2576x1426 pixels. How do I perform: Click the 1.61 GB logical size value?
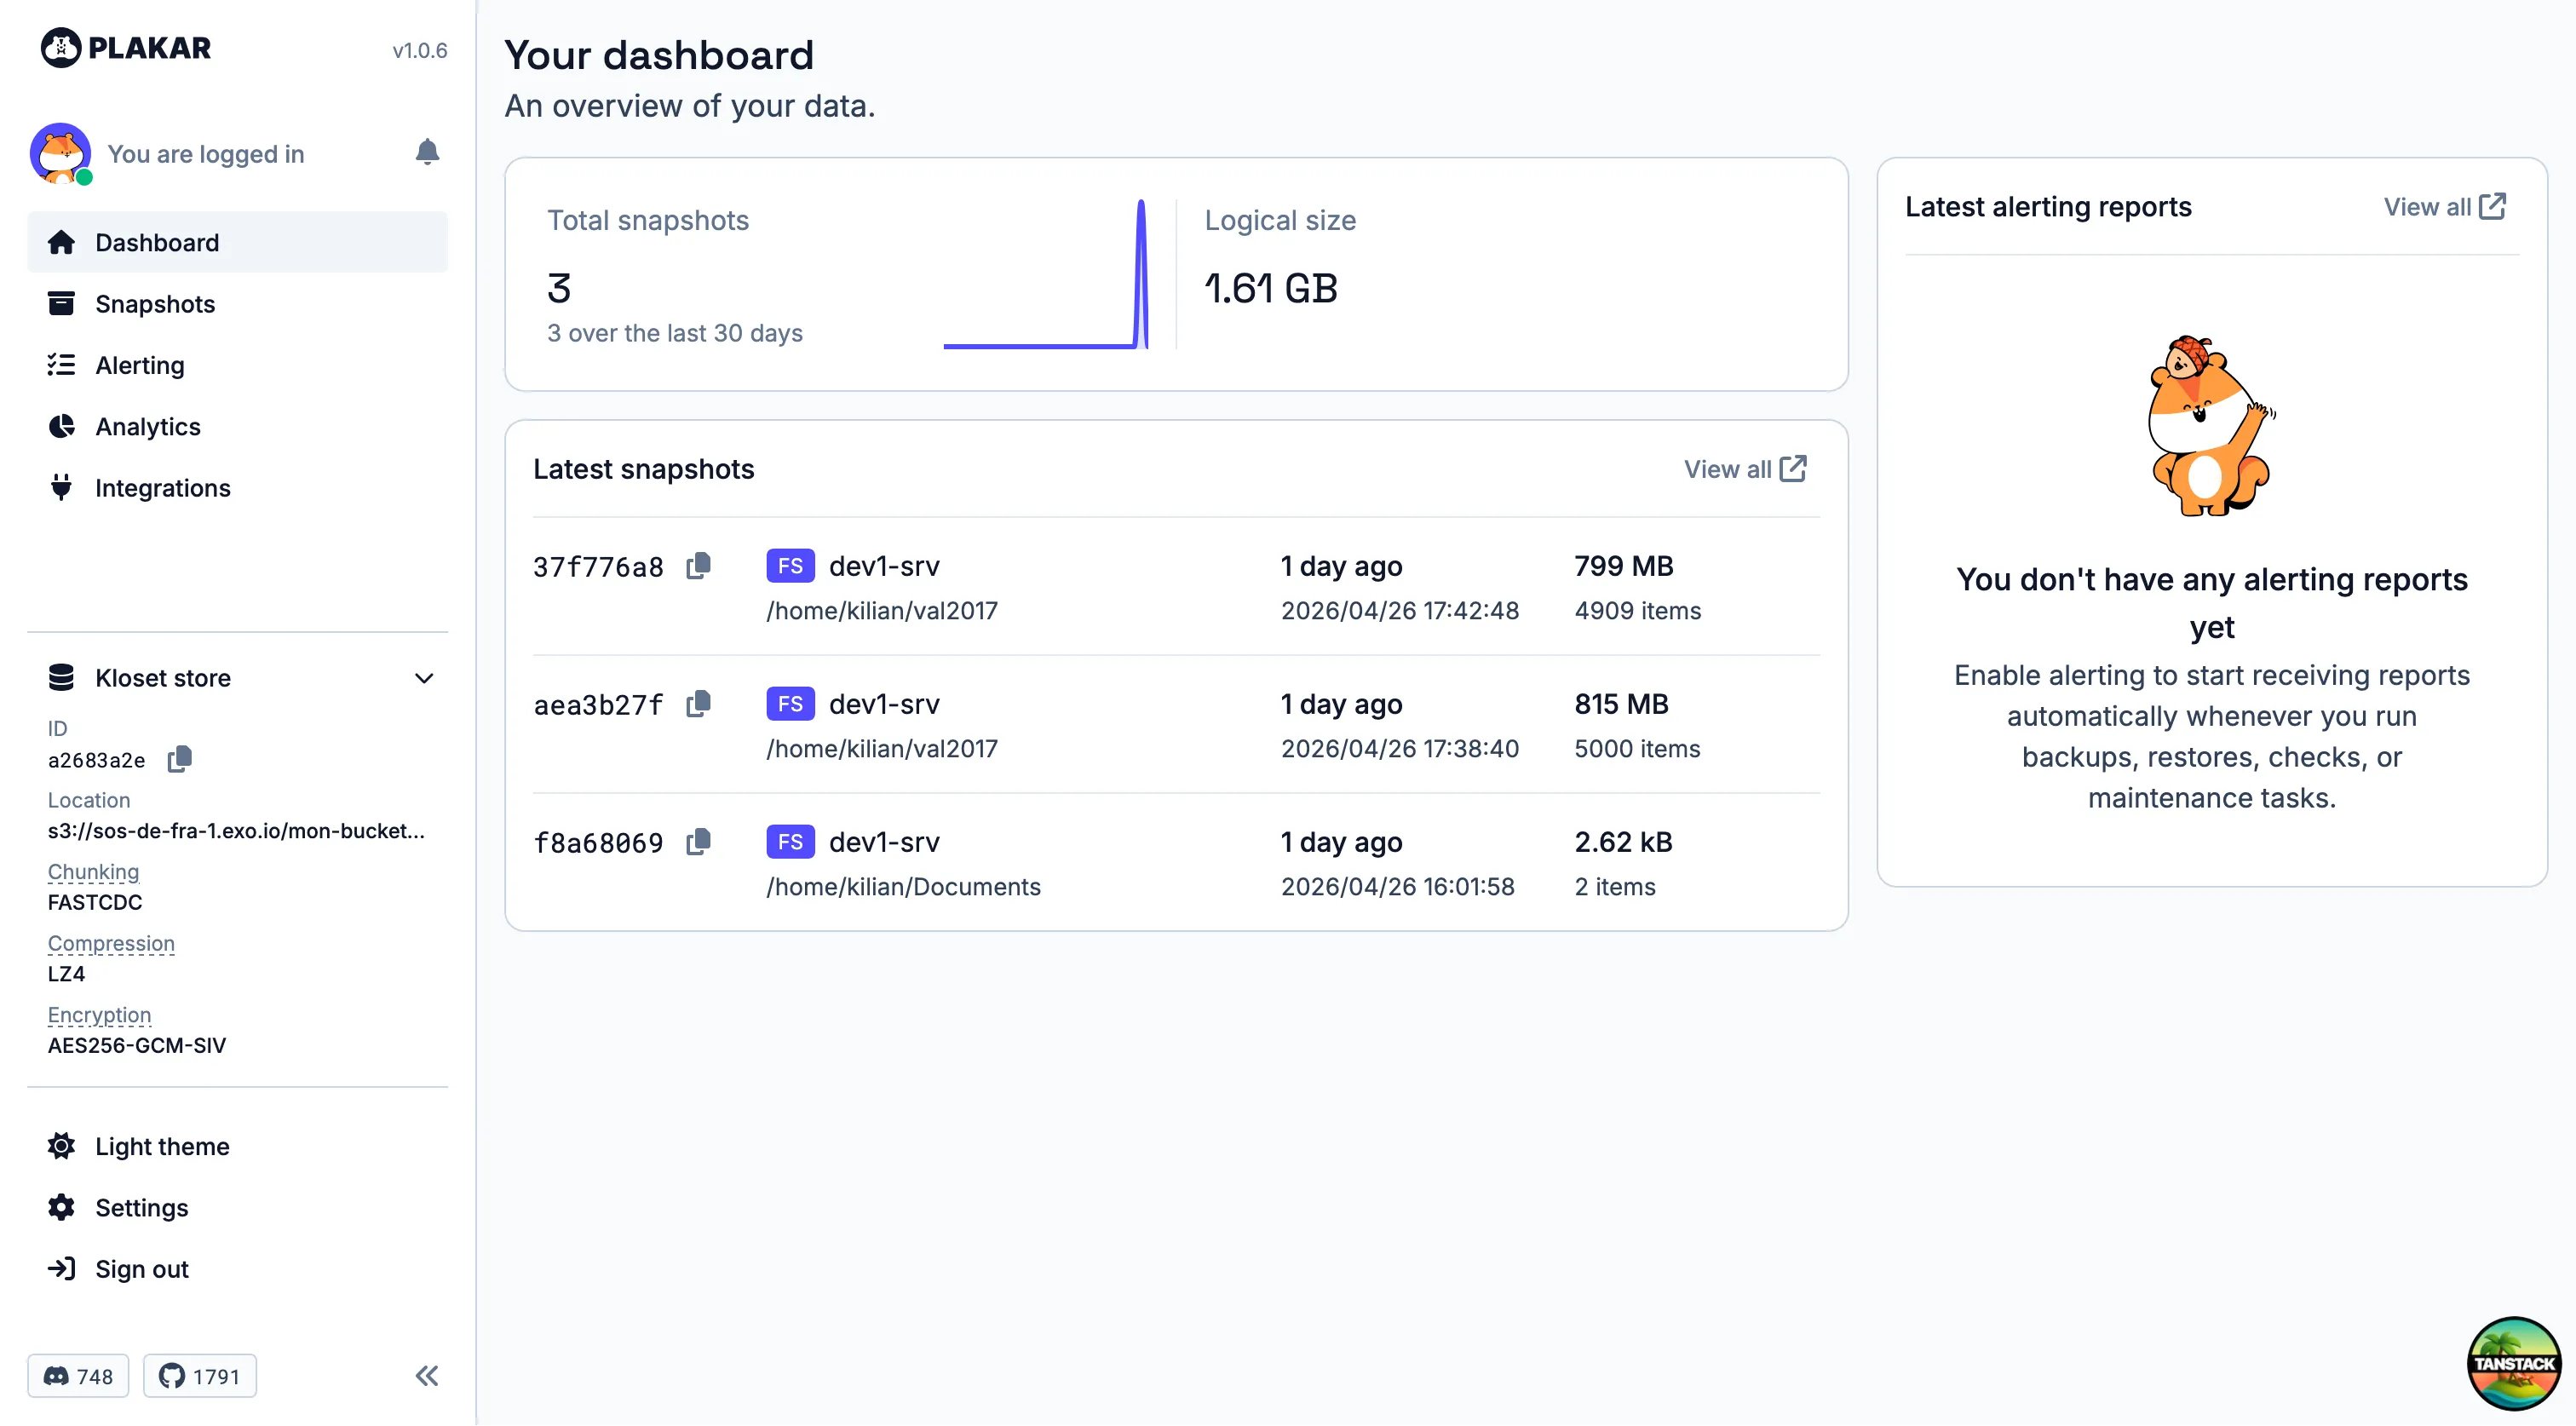pyautogui.click(x=1270, y=289)
